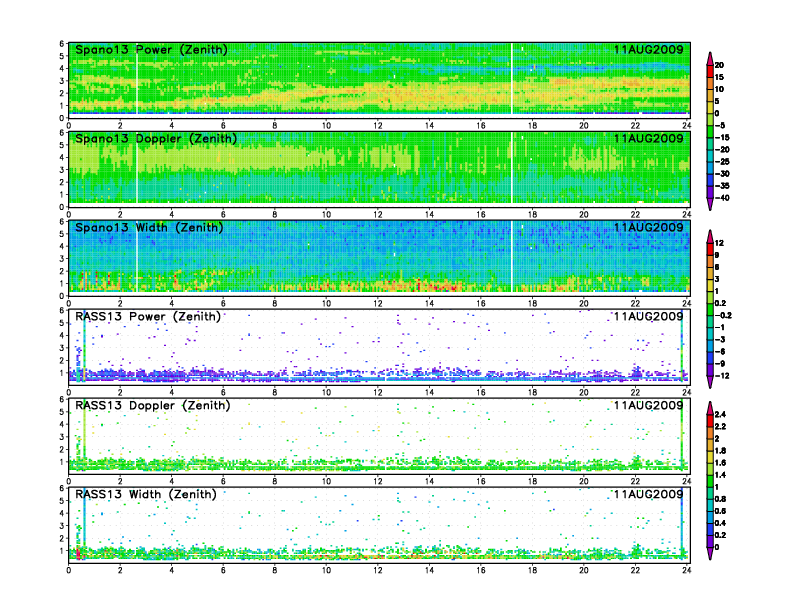Click the height 6 tick on Spano13 Power y-axis
Screen dimensions: 792x612
coord(62,44)
